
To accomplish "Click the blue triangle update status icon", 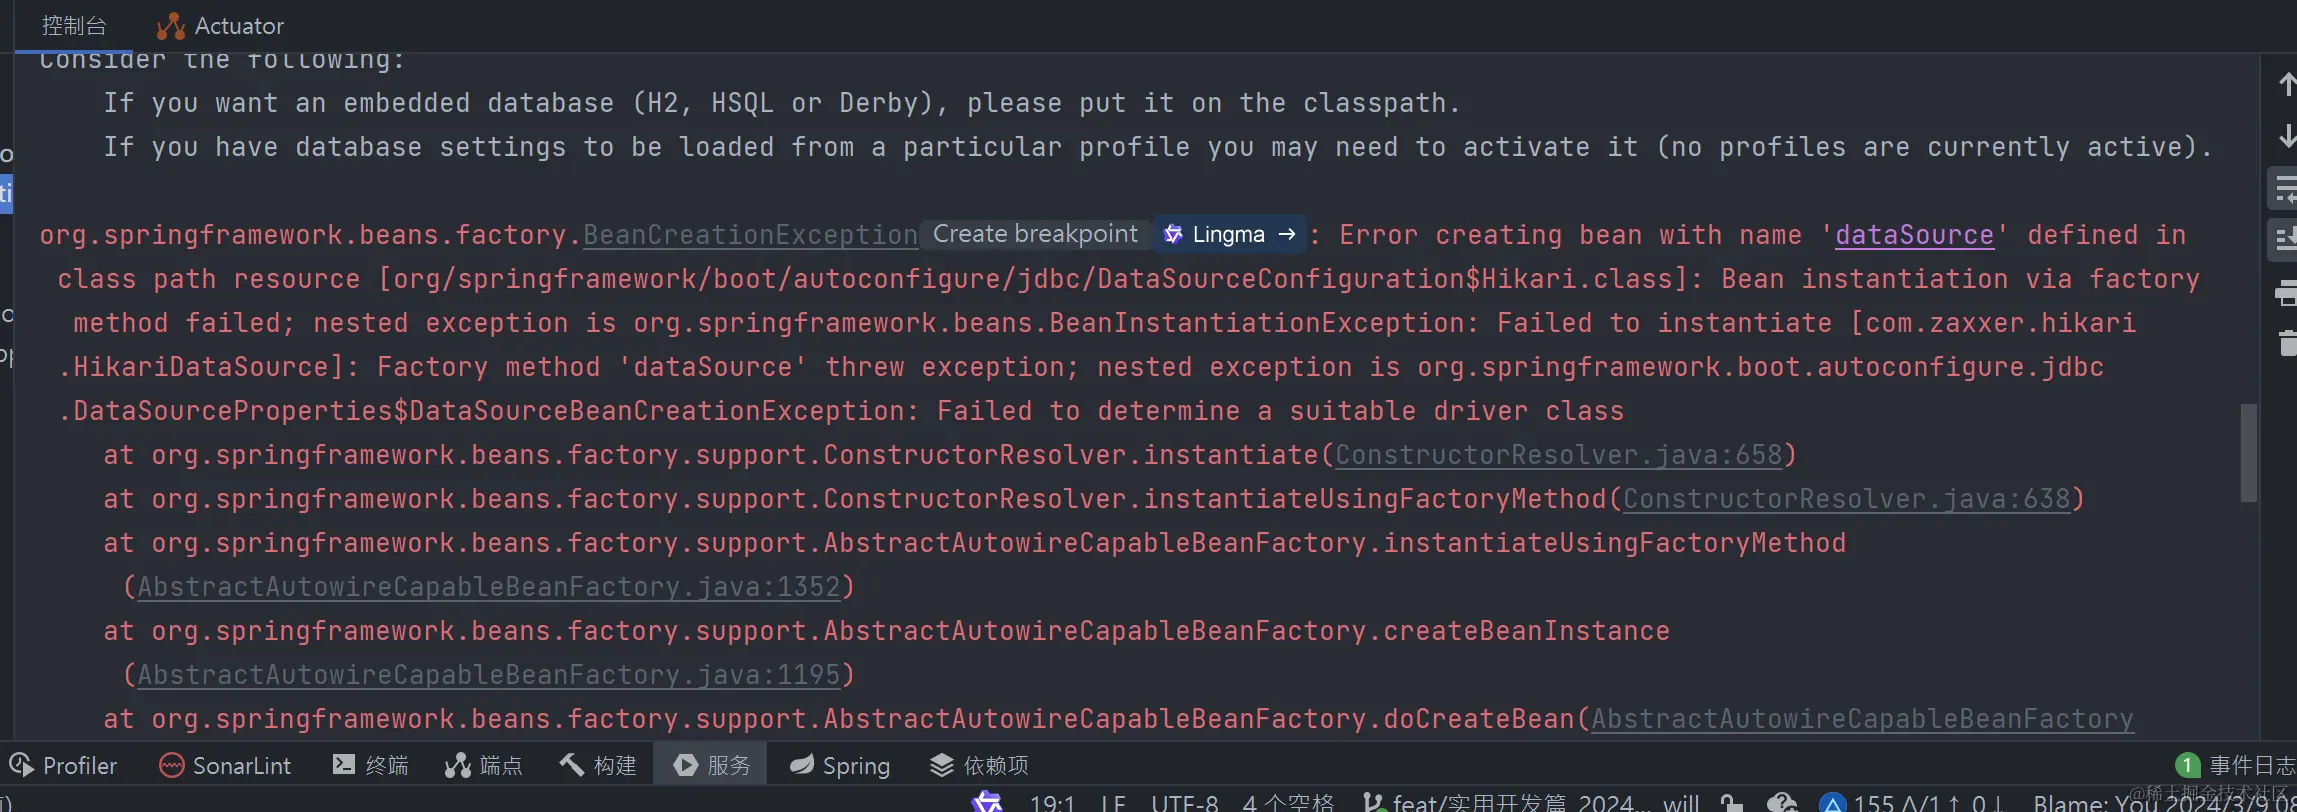I will pyautogui.click(x=1832, y=803).
